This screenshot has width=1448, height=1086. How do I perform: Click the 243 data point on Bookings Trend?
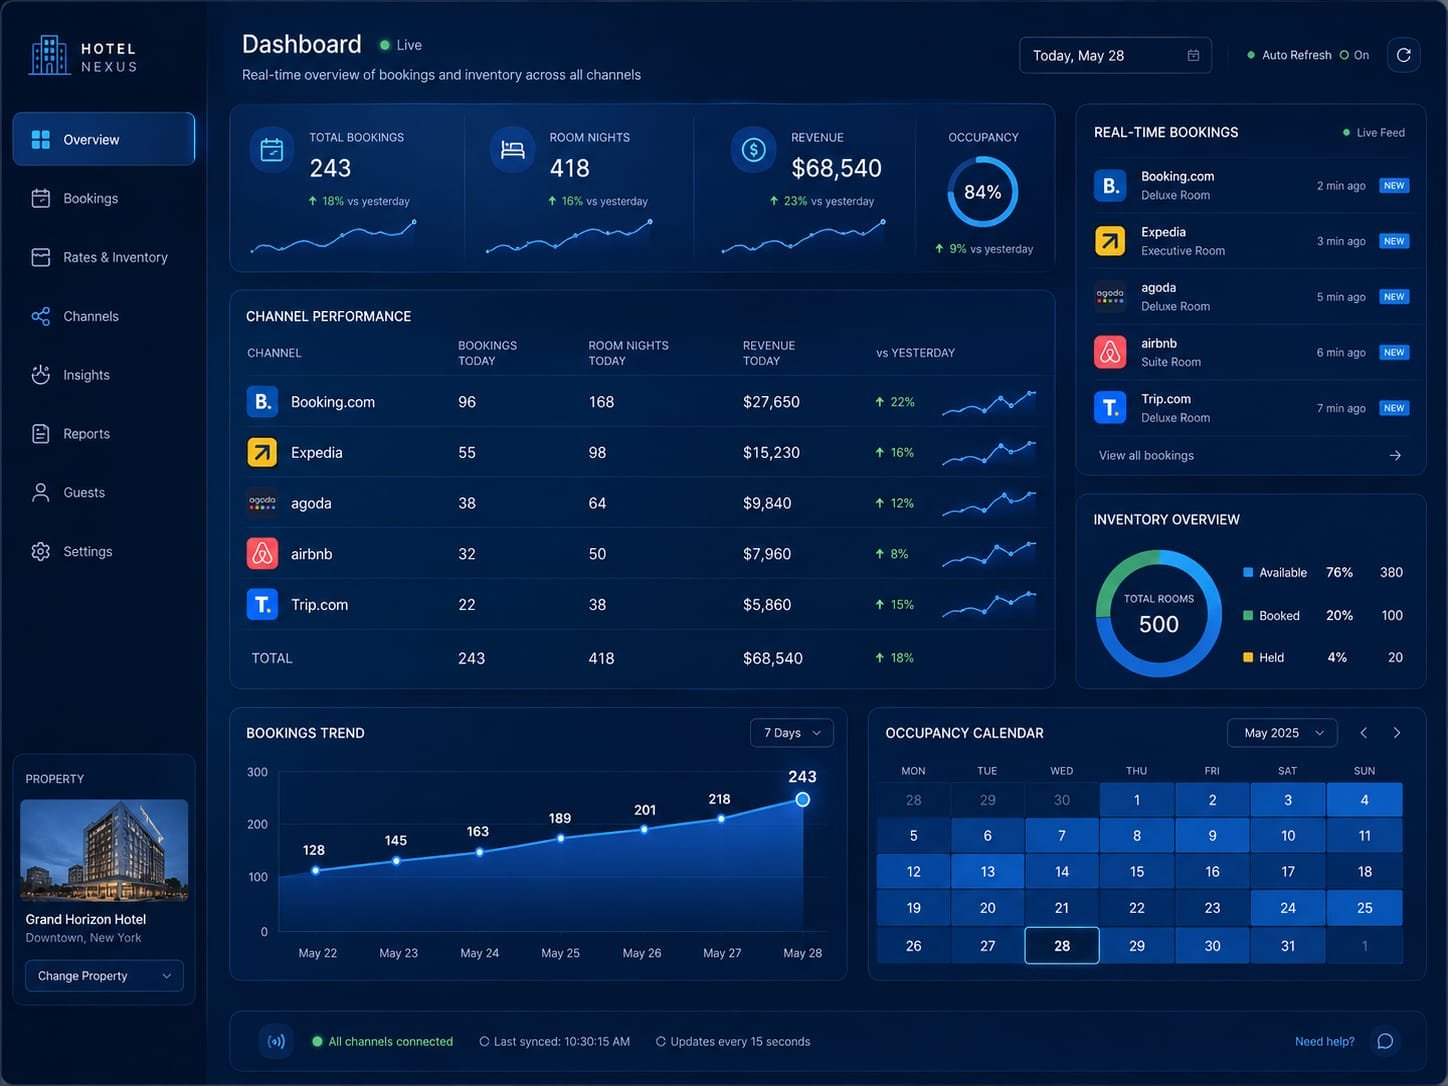[802, 799]
